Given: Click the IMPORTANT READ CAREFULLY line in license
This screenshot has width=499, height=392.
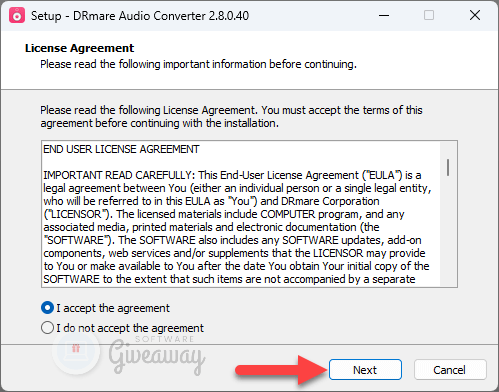Looking at the screenshot, I should 232,175.
